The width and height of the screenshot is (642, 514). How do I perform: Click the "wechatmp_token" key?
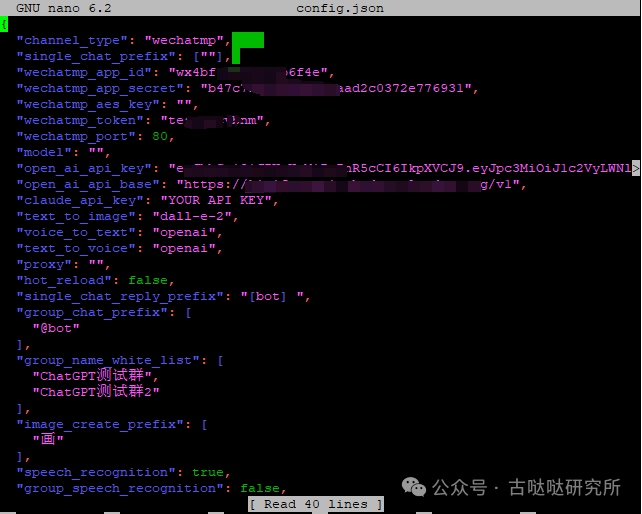(x=80, y=120)
